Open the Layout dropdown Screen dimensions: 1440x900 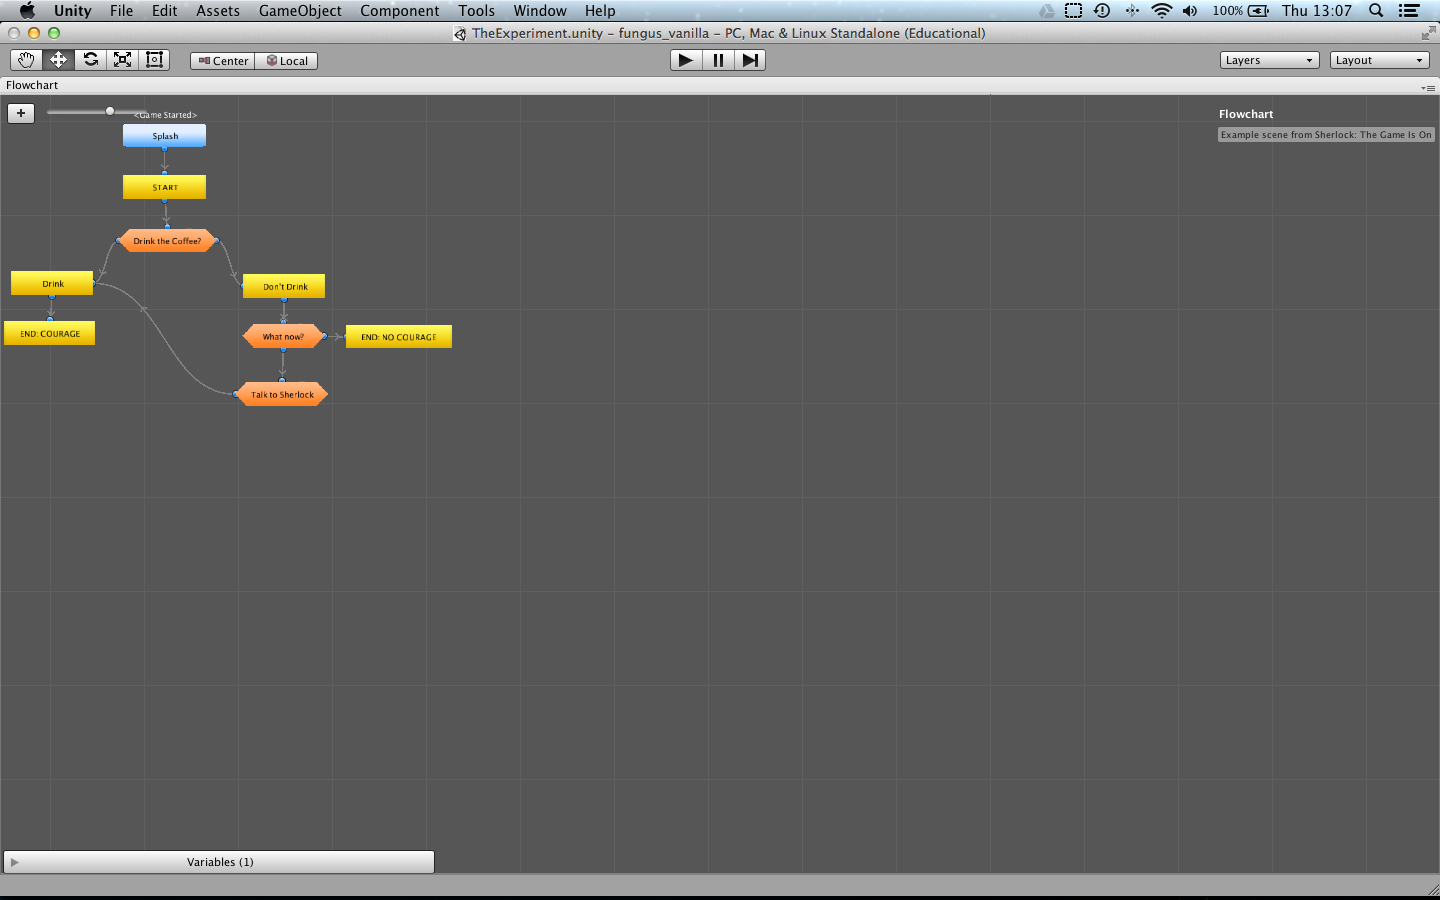1380,60
